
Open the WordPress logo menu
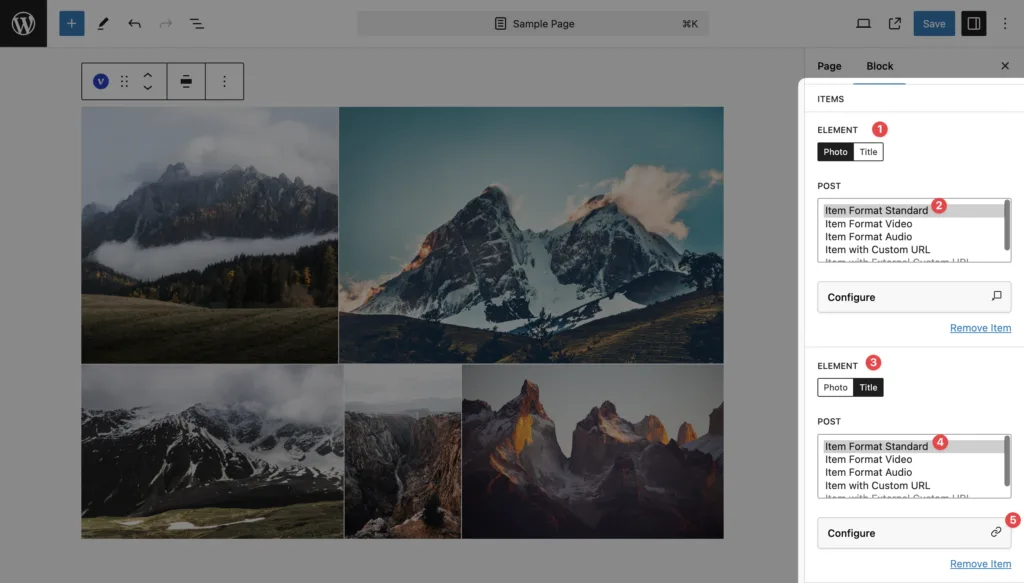click(x=24, y=24)
